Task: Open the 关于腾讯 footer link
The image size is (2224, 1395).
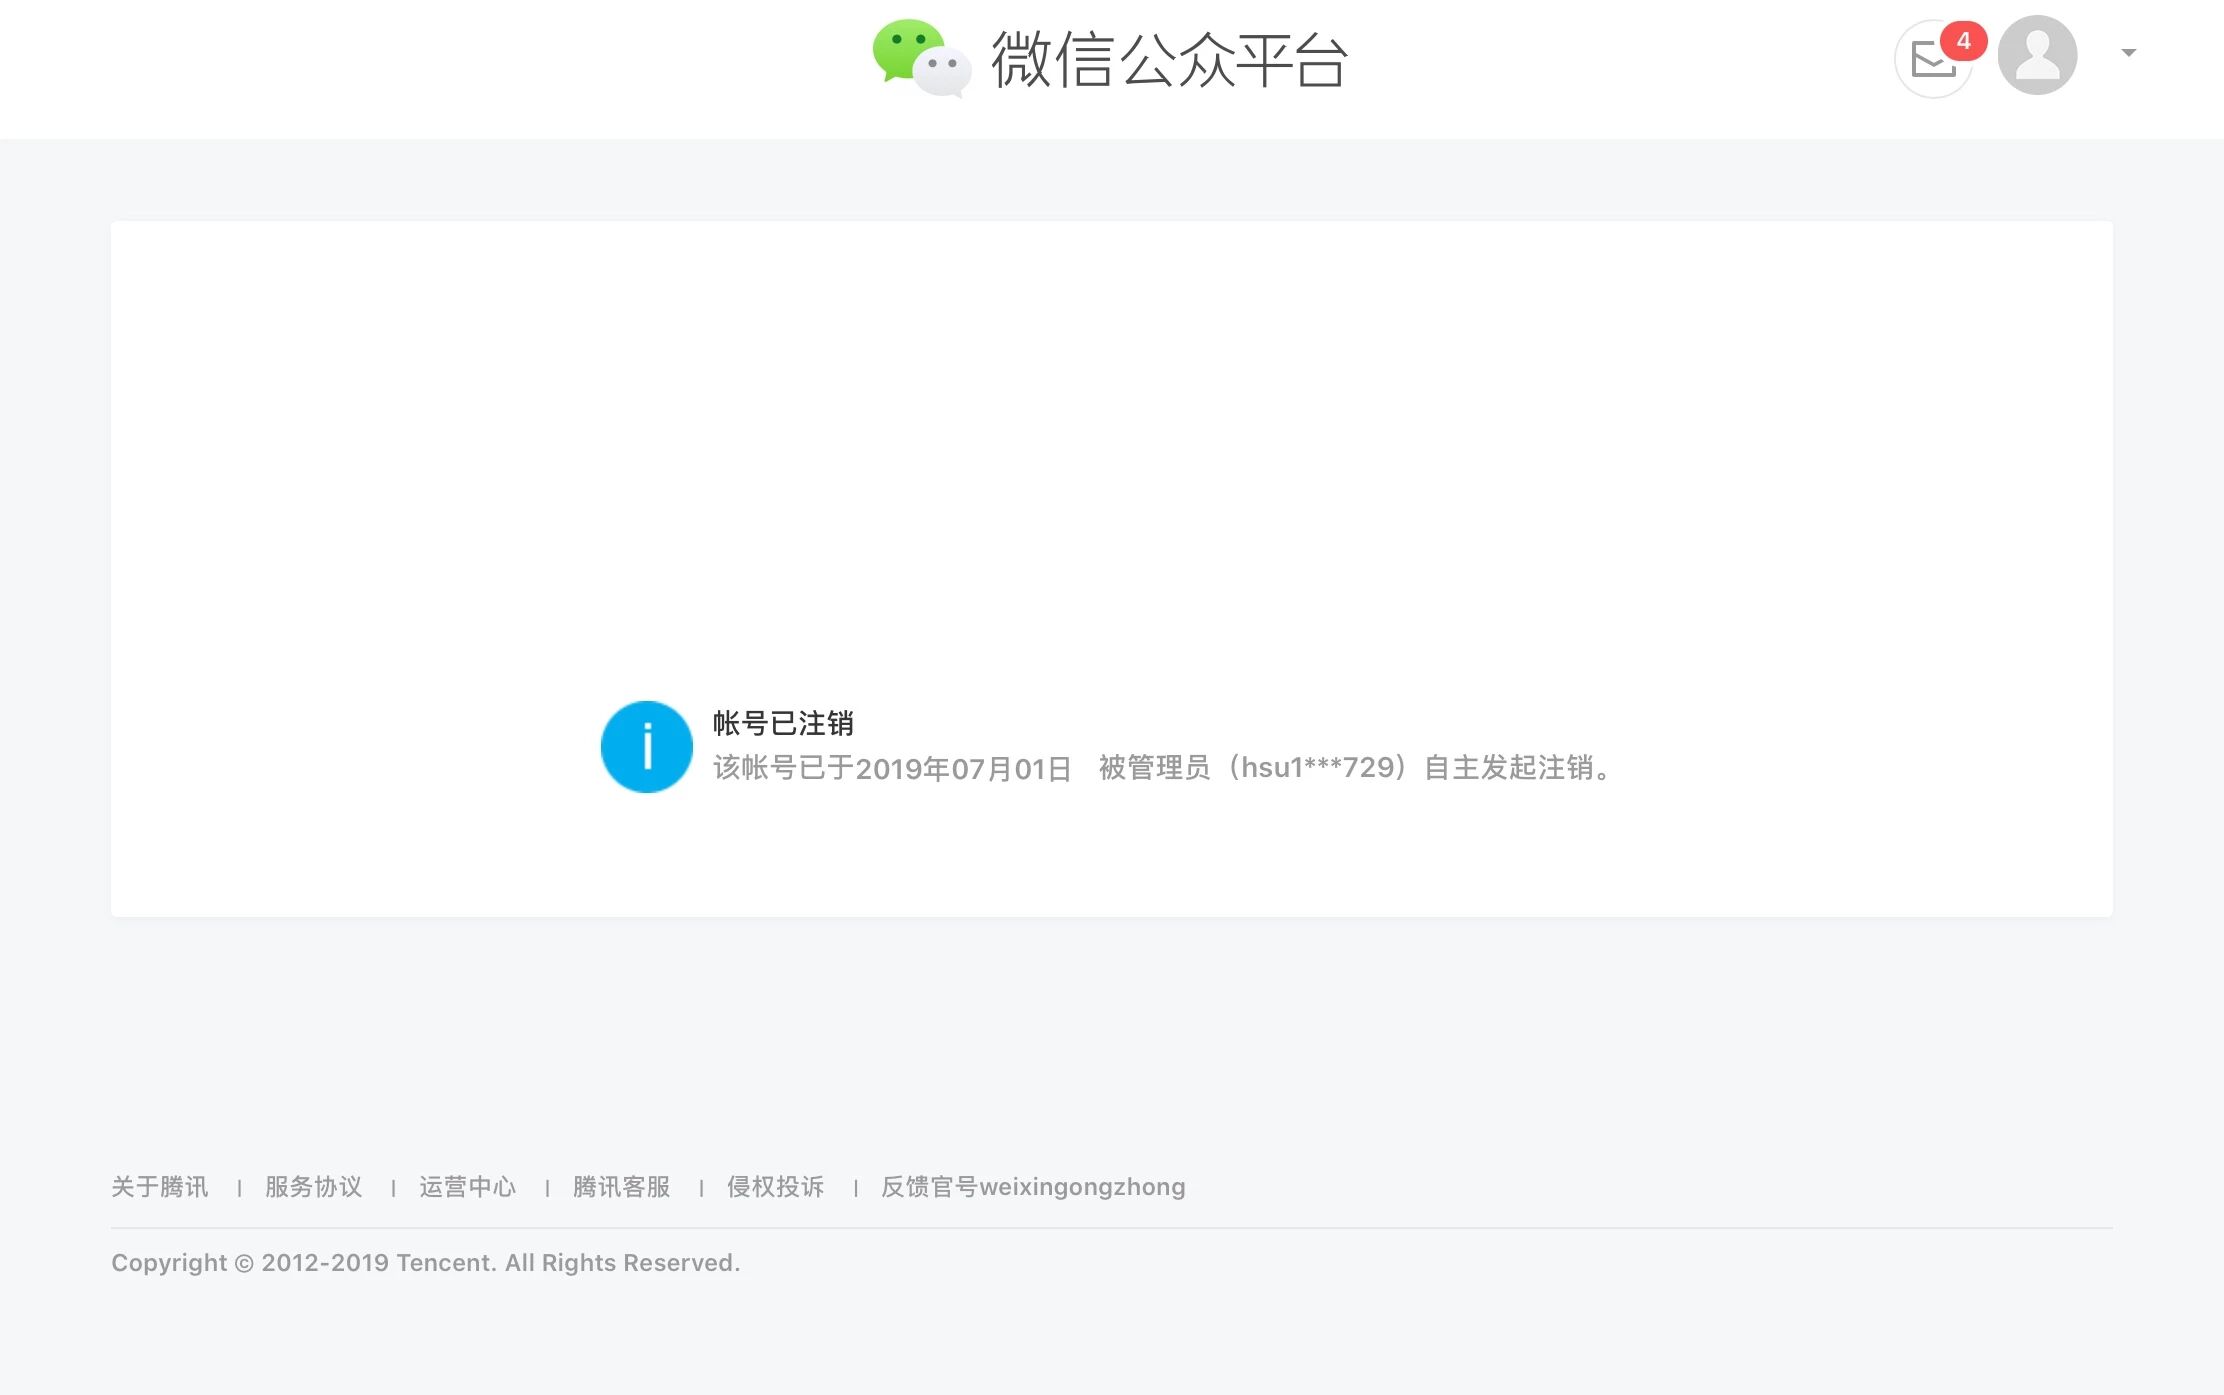Action: click(x=160, y=1187)
